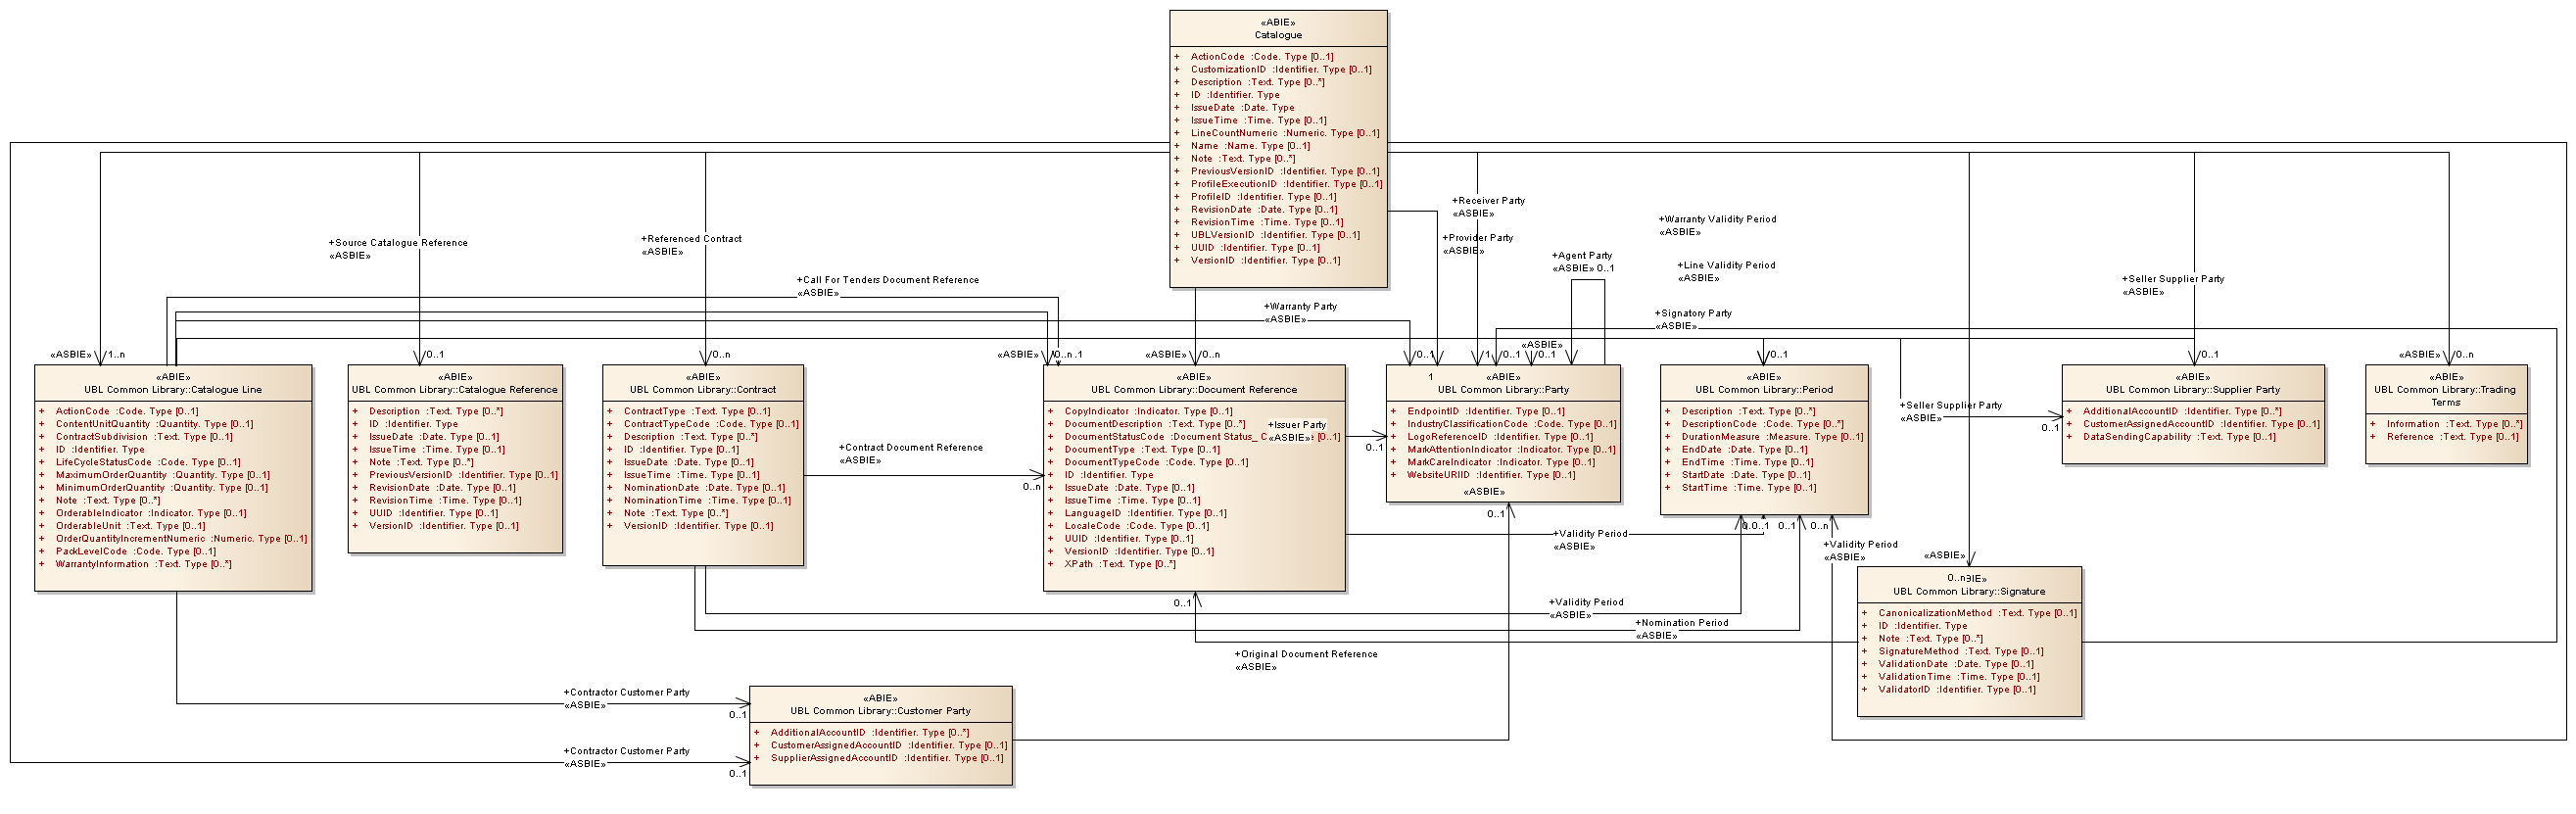This screenshot has height=814, width=2576.
Task: Select the +Source Catalogue Reference association label
Action: click(x=400, y=243)
